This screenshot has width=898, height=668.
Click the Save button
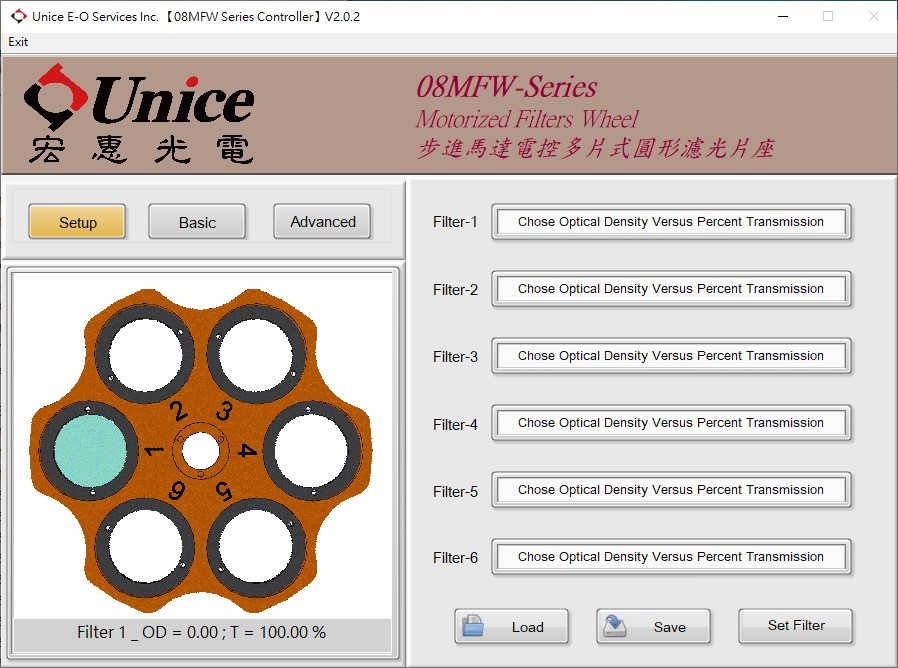[653, 627]
